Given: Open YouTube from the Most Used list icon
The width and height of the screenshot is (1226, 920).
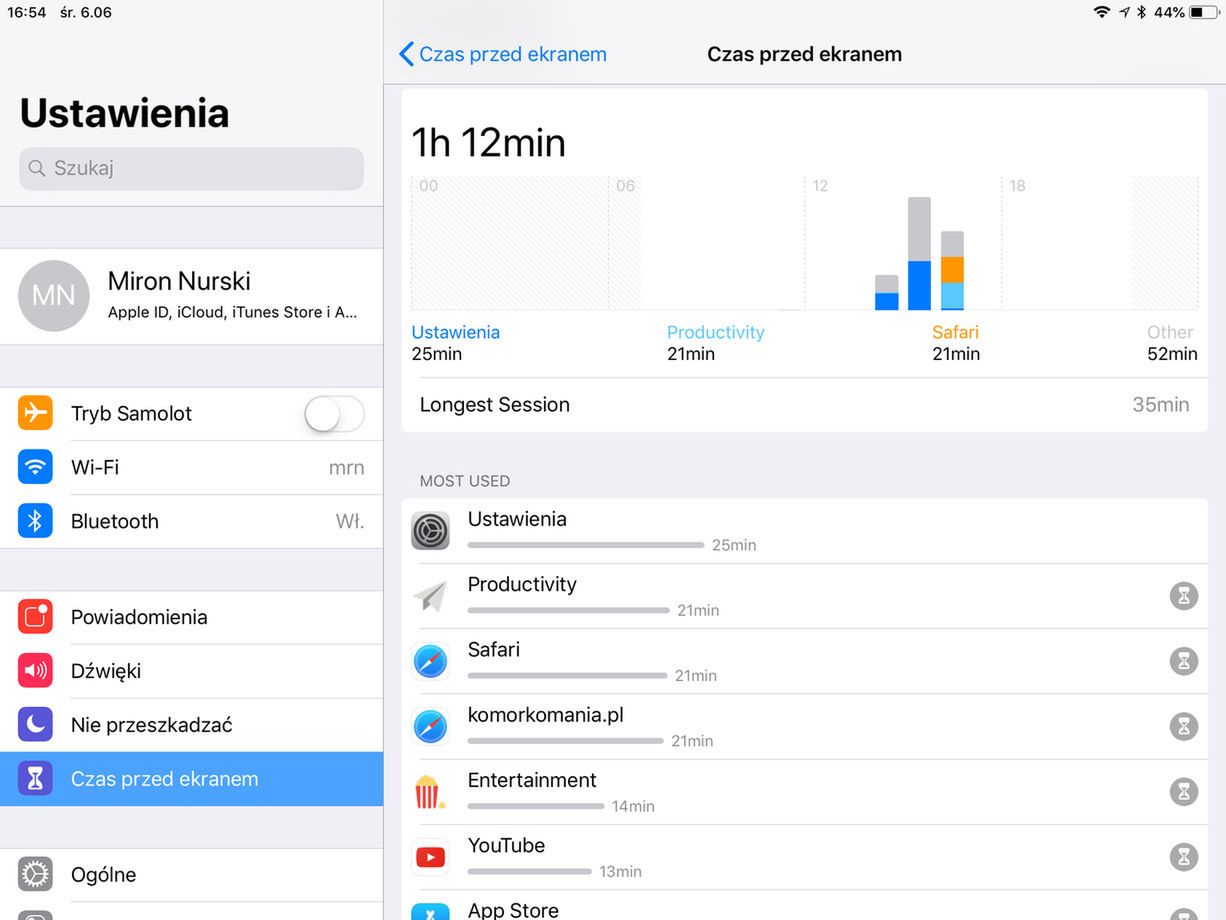Looking at the screenshot, I should pos(430,857).
